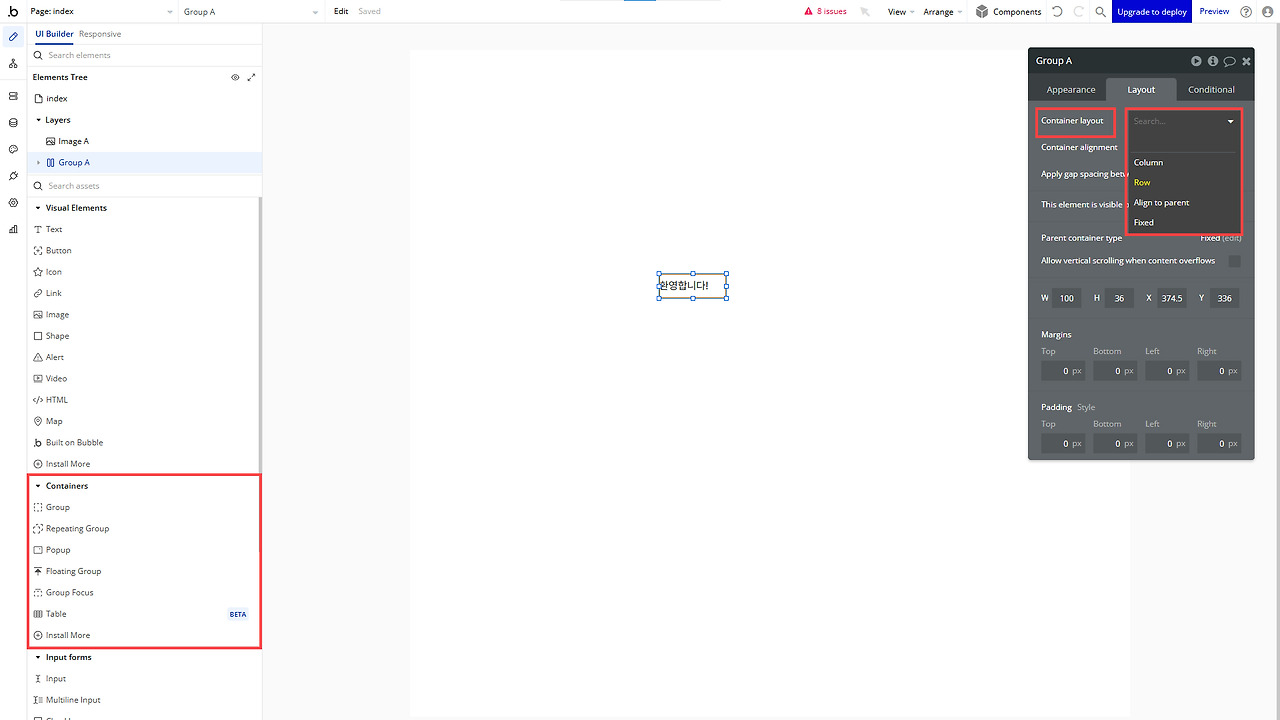
Task: Expand the Elements Tree to full view
Action: (251, 77)
